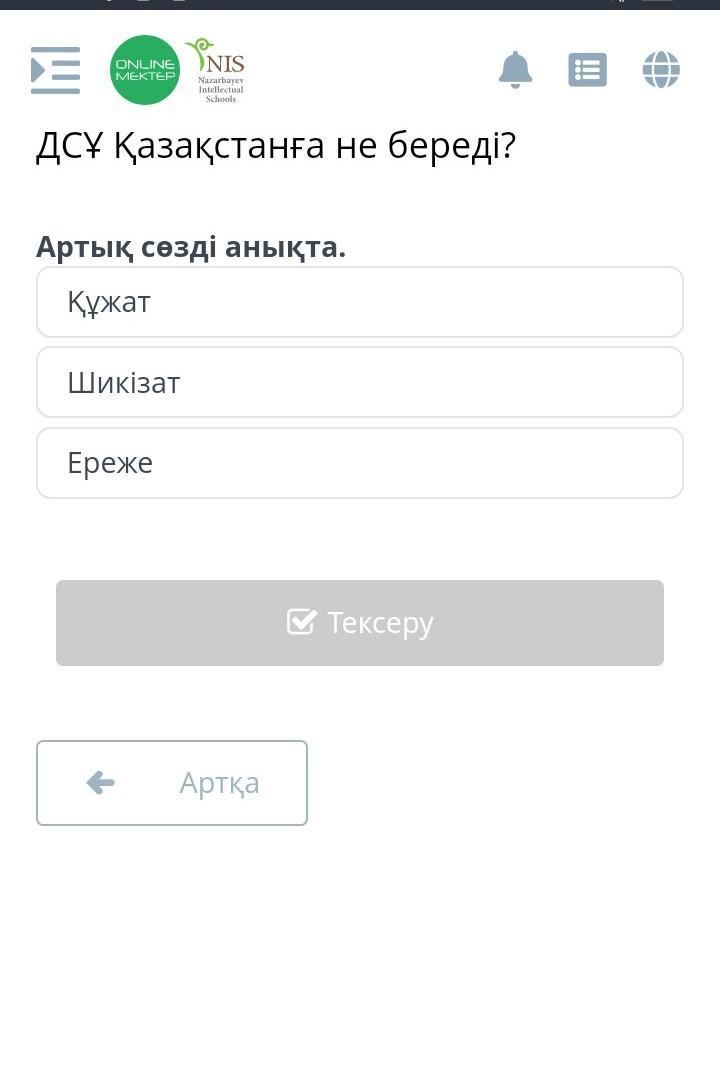Viewport: 720px width, 1068px height.
Task: Click the word Тексеру on the check button
Action: tap(380, 622)
